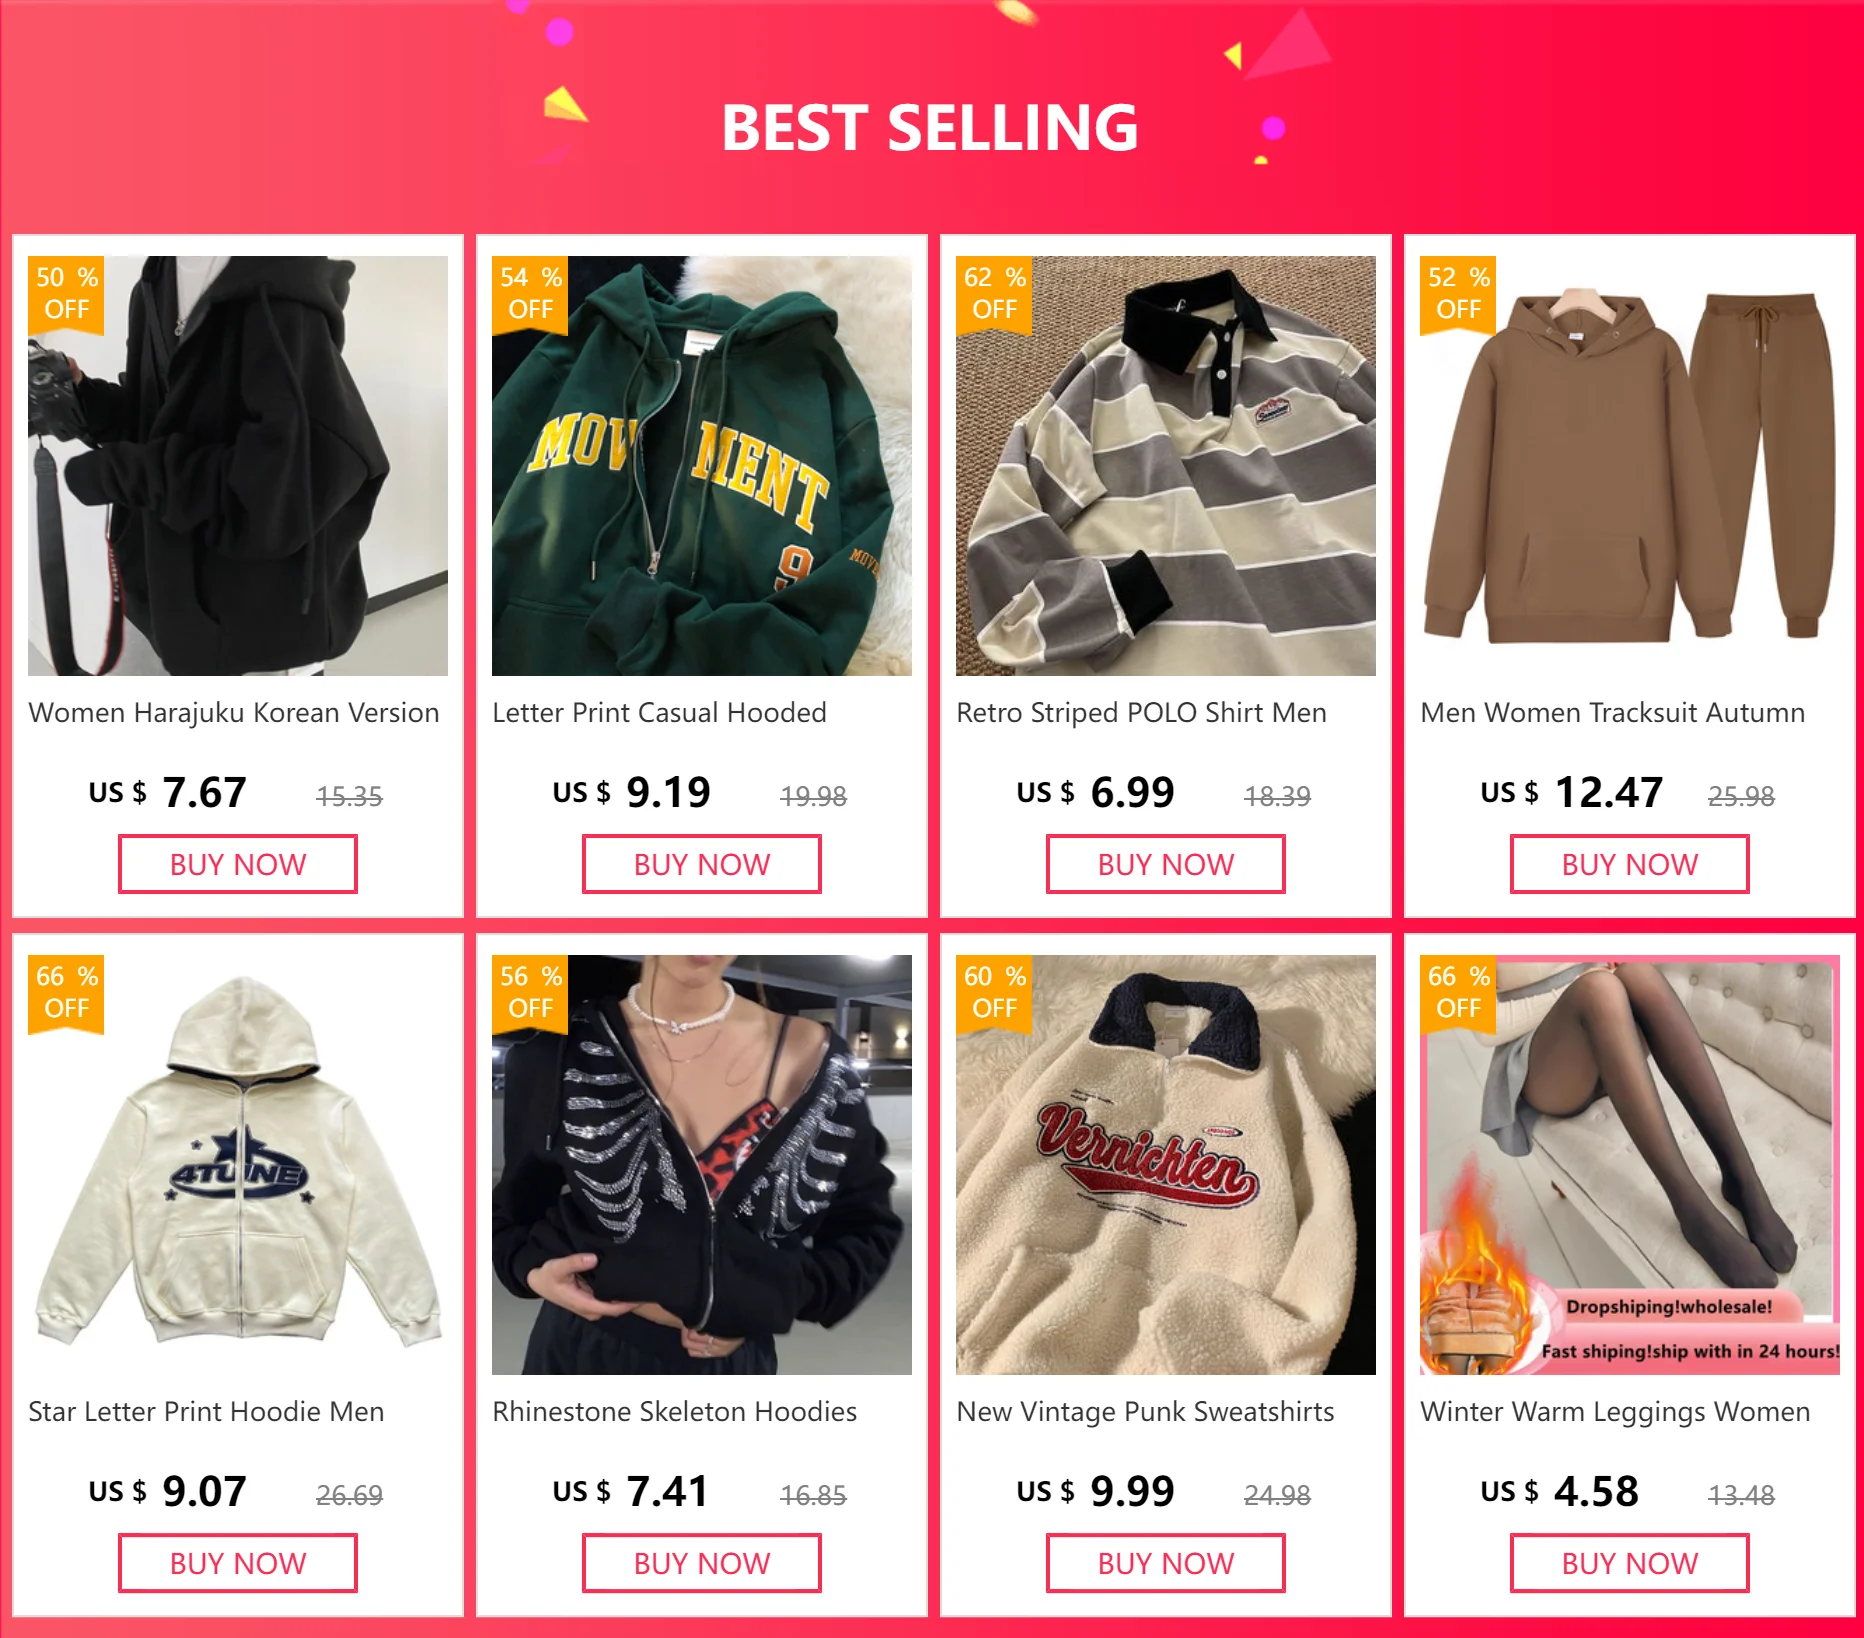Open the rhinestone skeleton hoodie image
Image resolution: width=1864 pixels, height=1638 pixels.
click(x=702, y=1165)
